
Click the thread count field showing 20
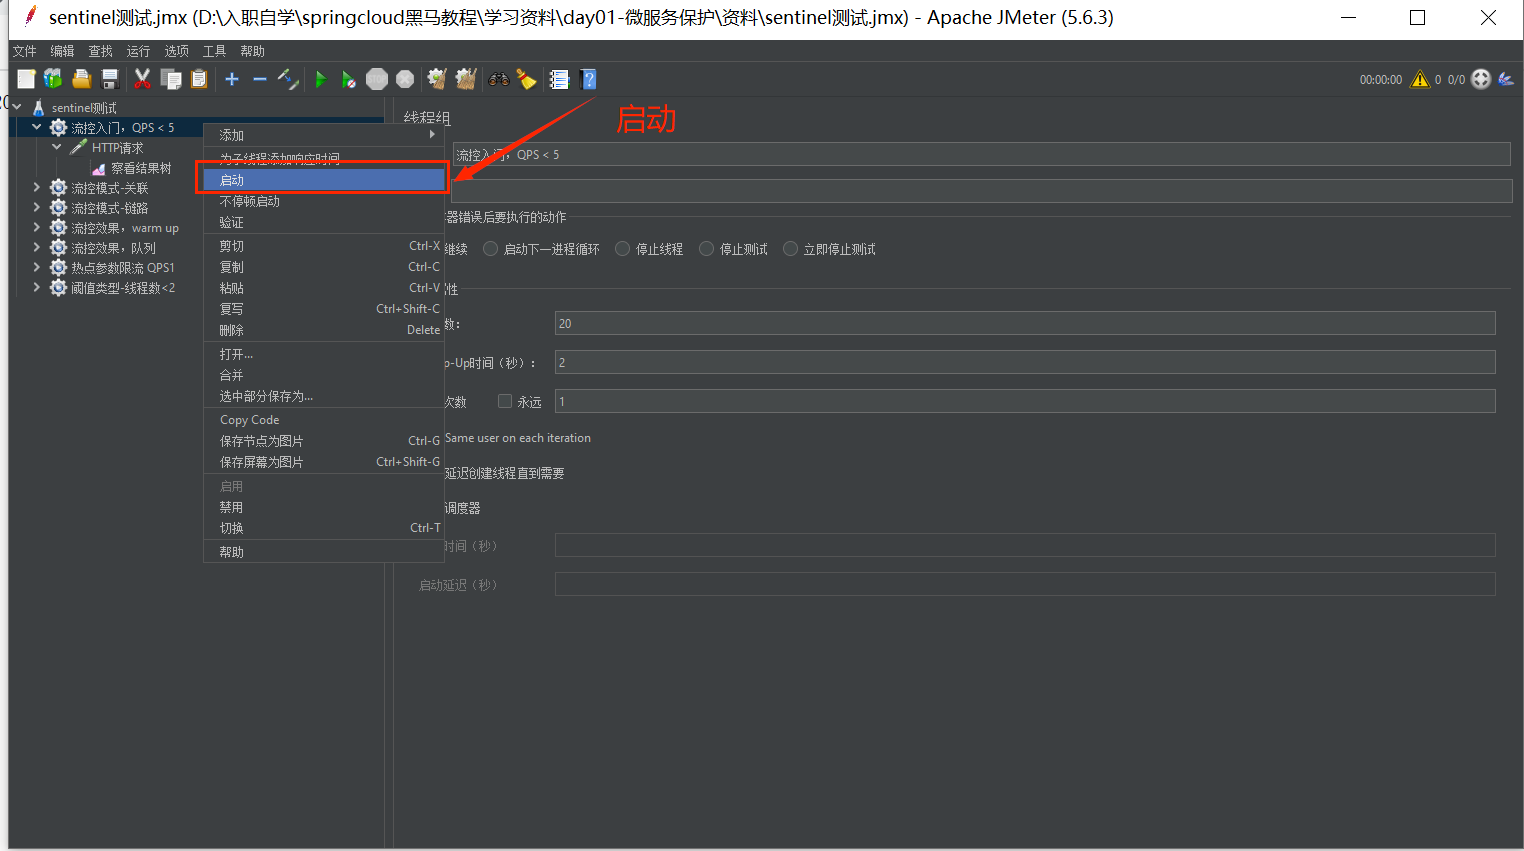pos(1025,323)
